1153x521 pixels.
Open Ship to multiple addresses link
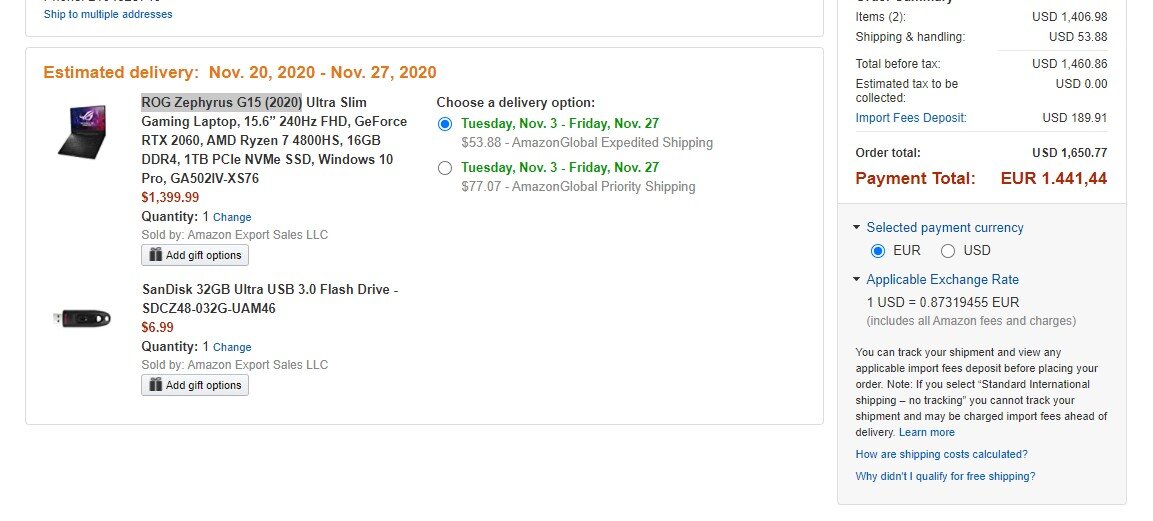click(x=108, y=14)
